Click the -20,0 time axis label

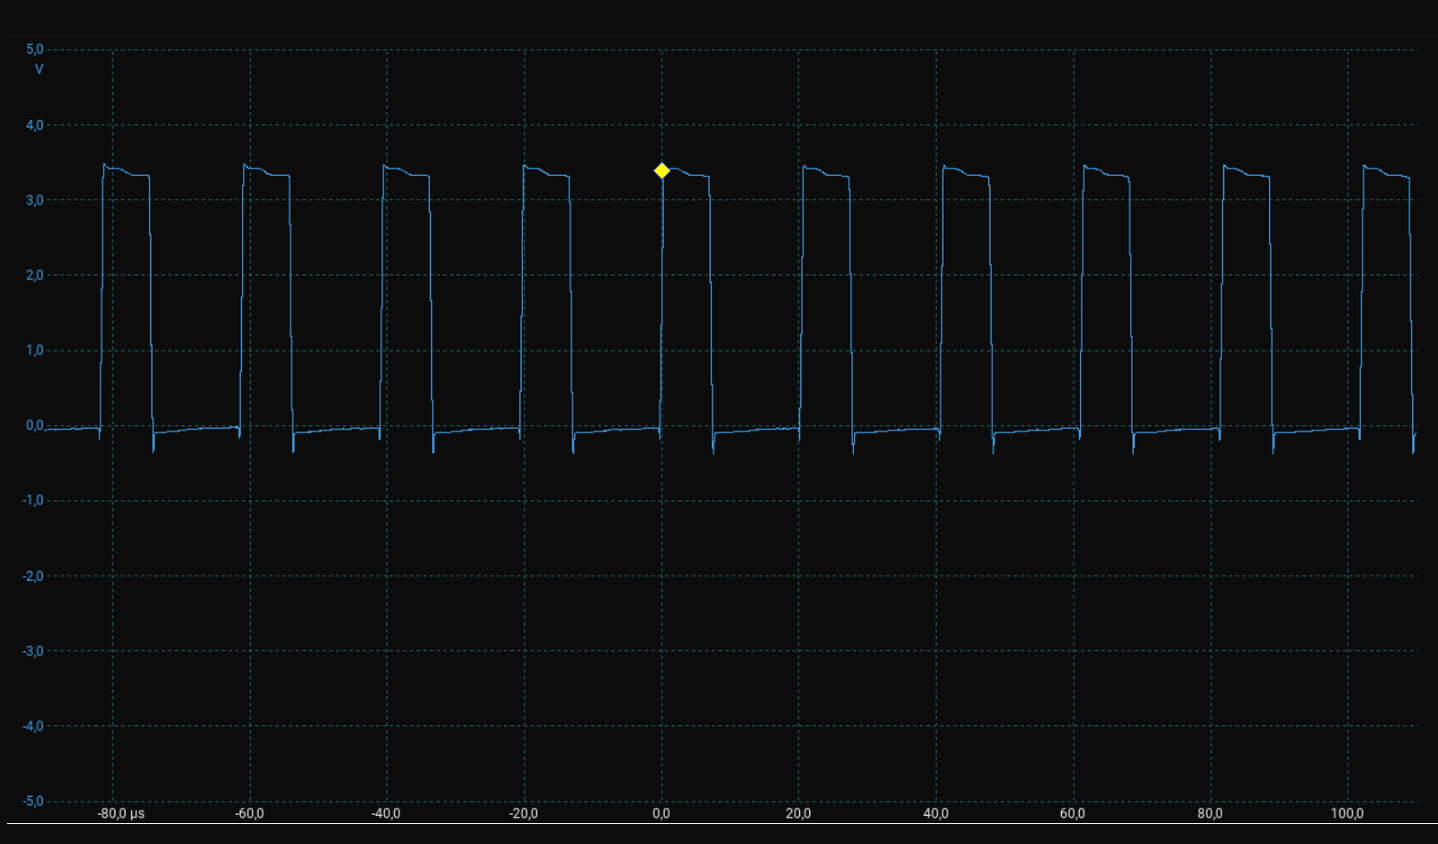tap(523, 813)
